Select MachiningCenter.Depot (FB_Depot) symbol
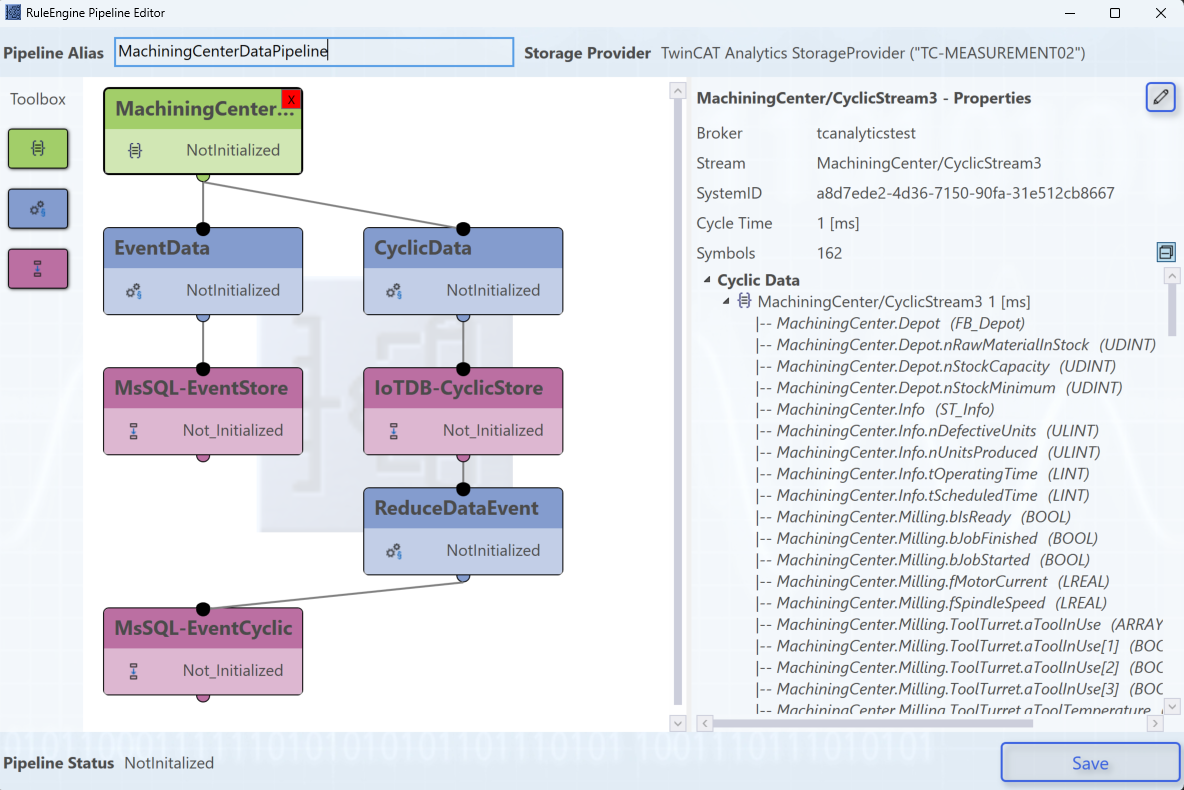This screenshot has height=790, width=1184. pyautogui.click(x=900, y=323)
